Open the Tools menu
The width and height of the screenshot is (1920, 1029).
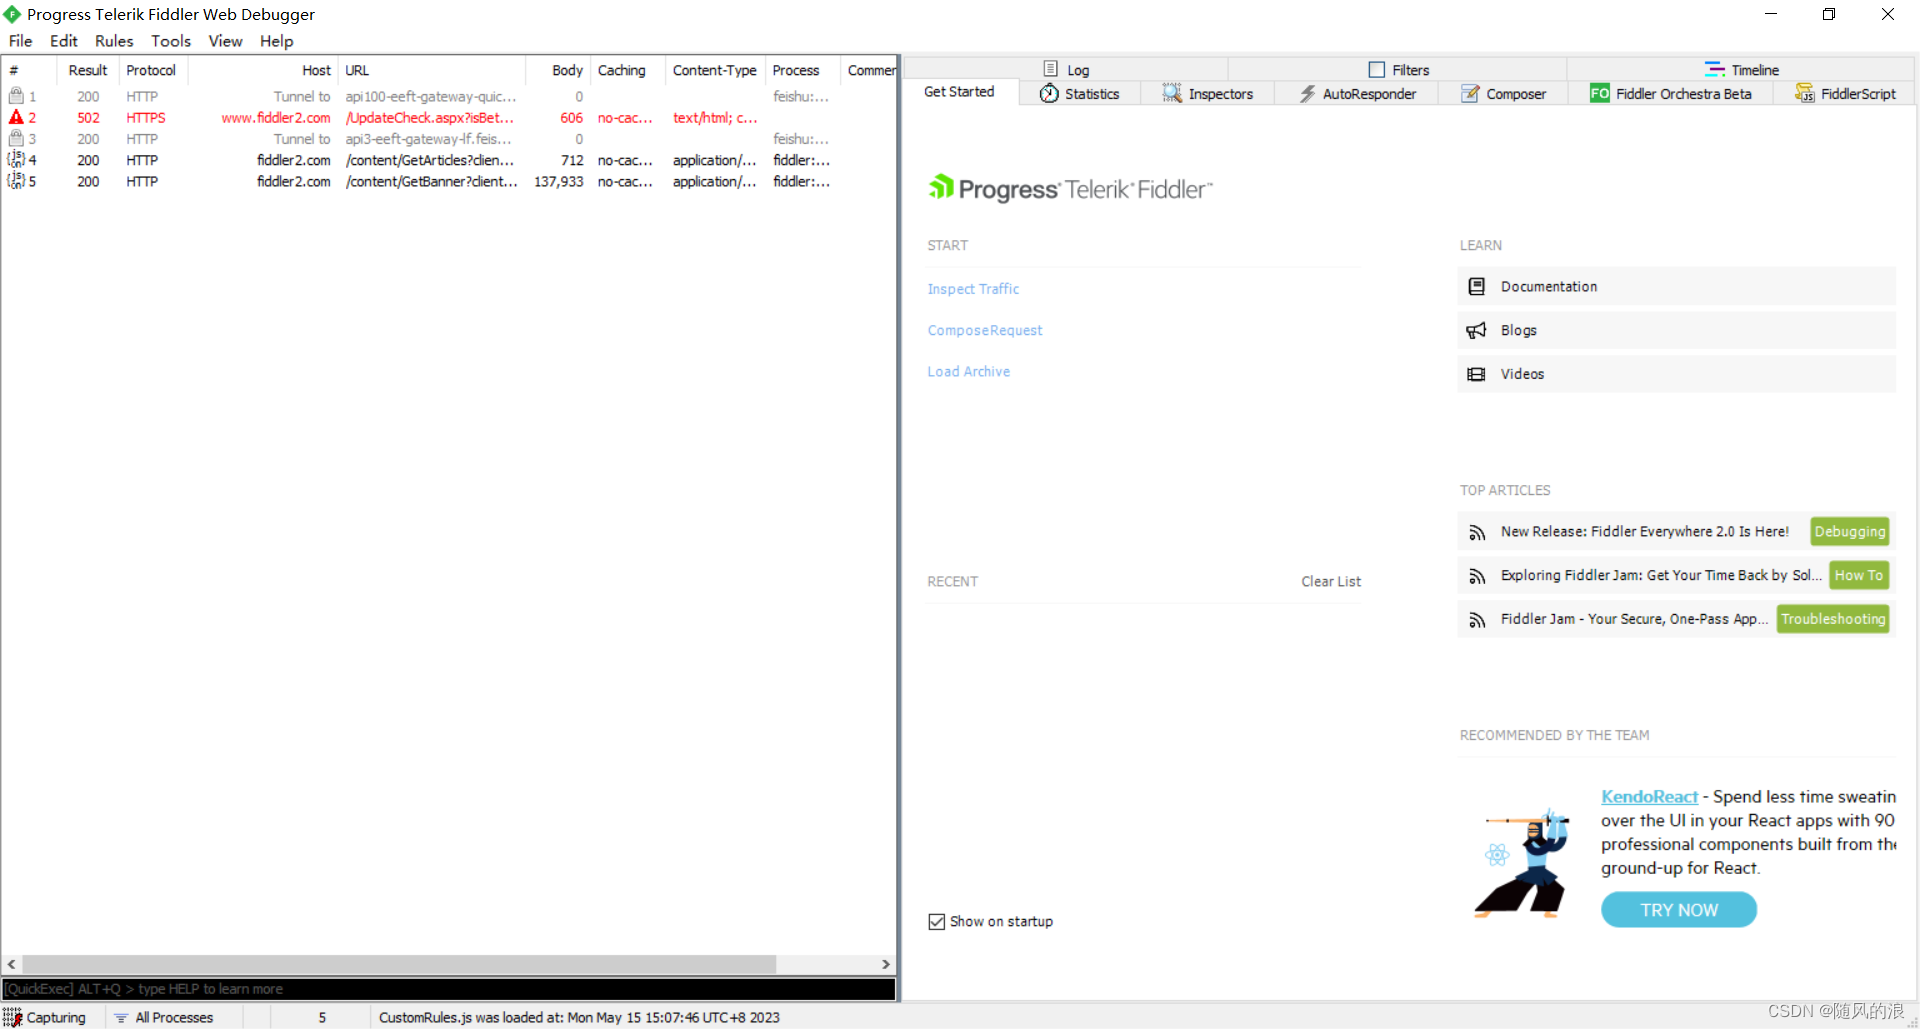(x=171, y=41)
